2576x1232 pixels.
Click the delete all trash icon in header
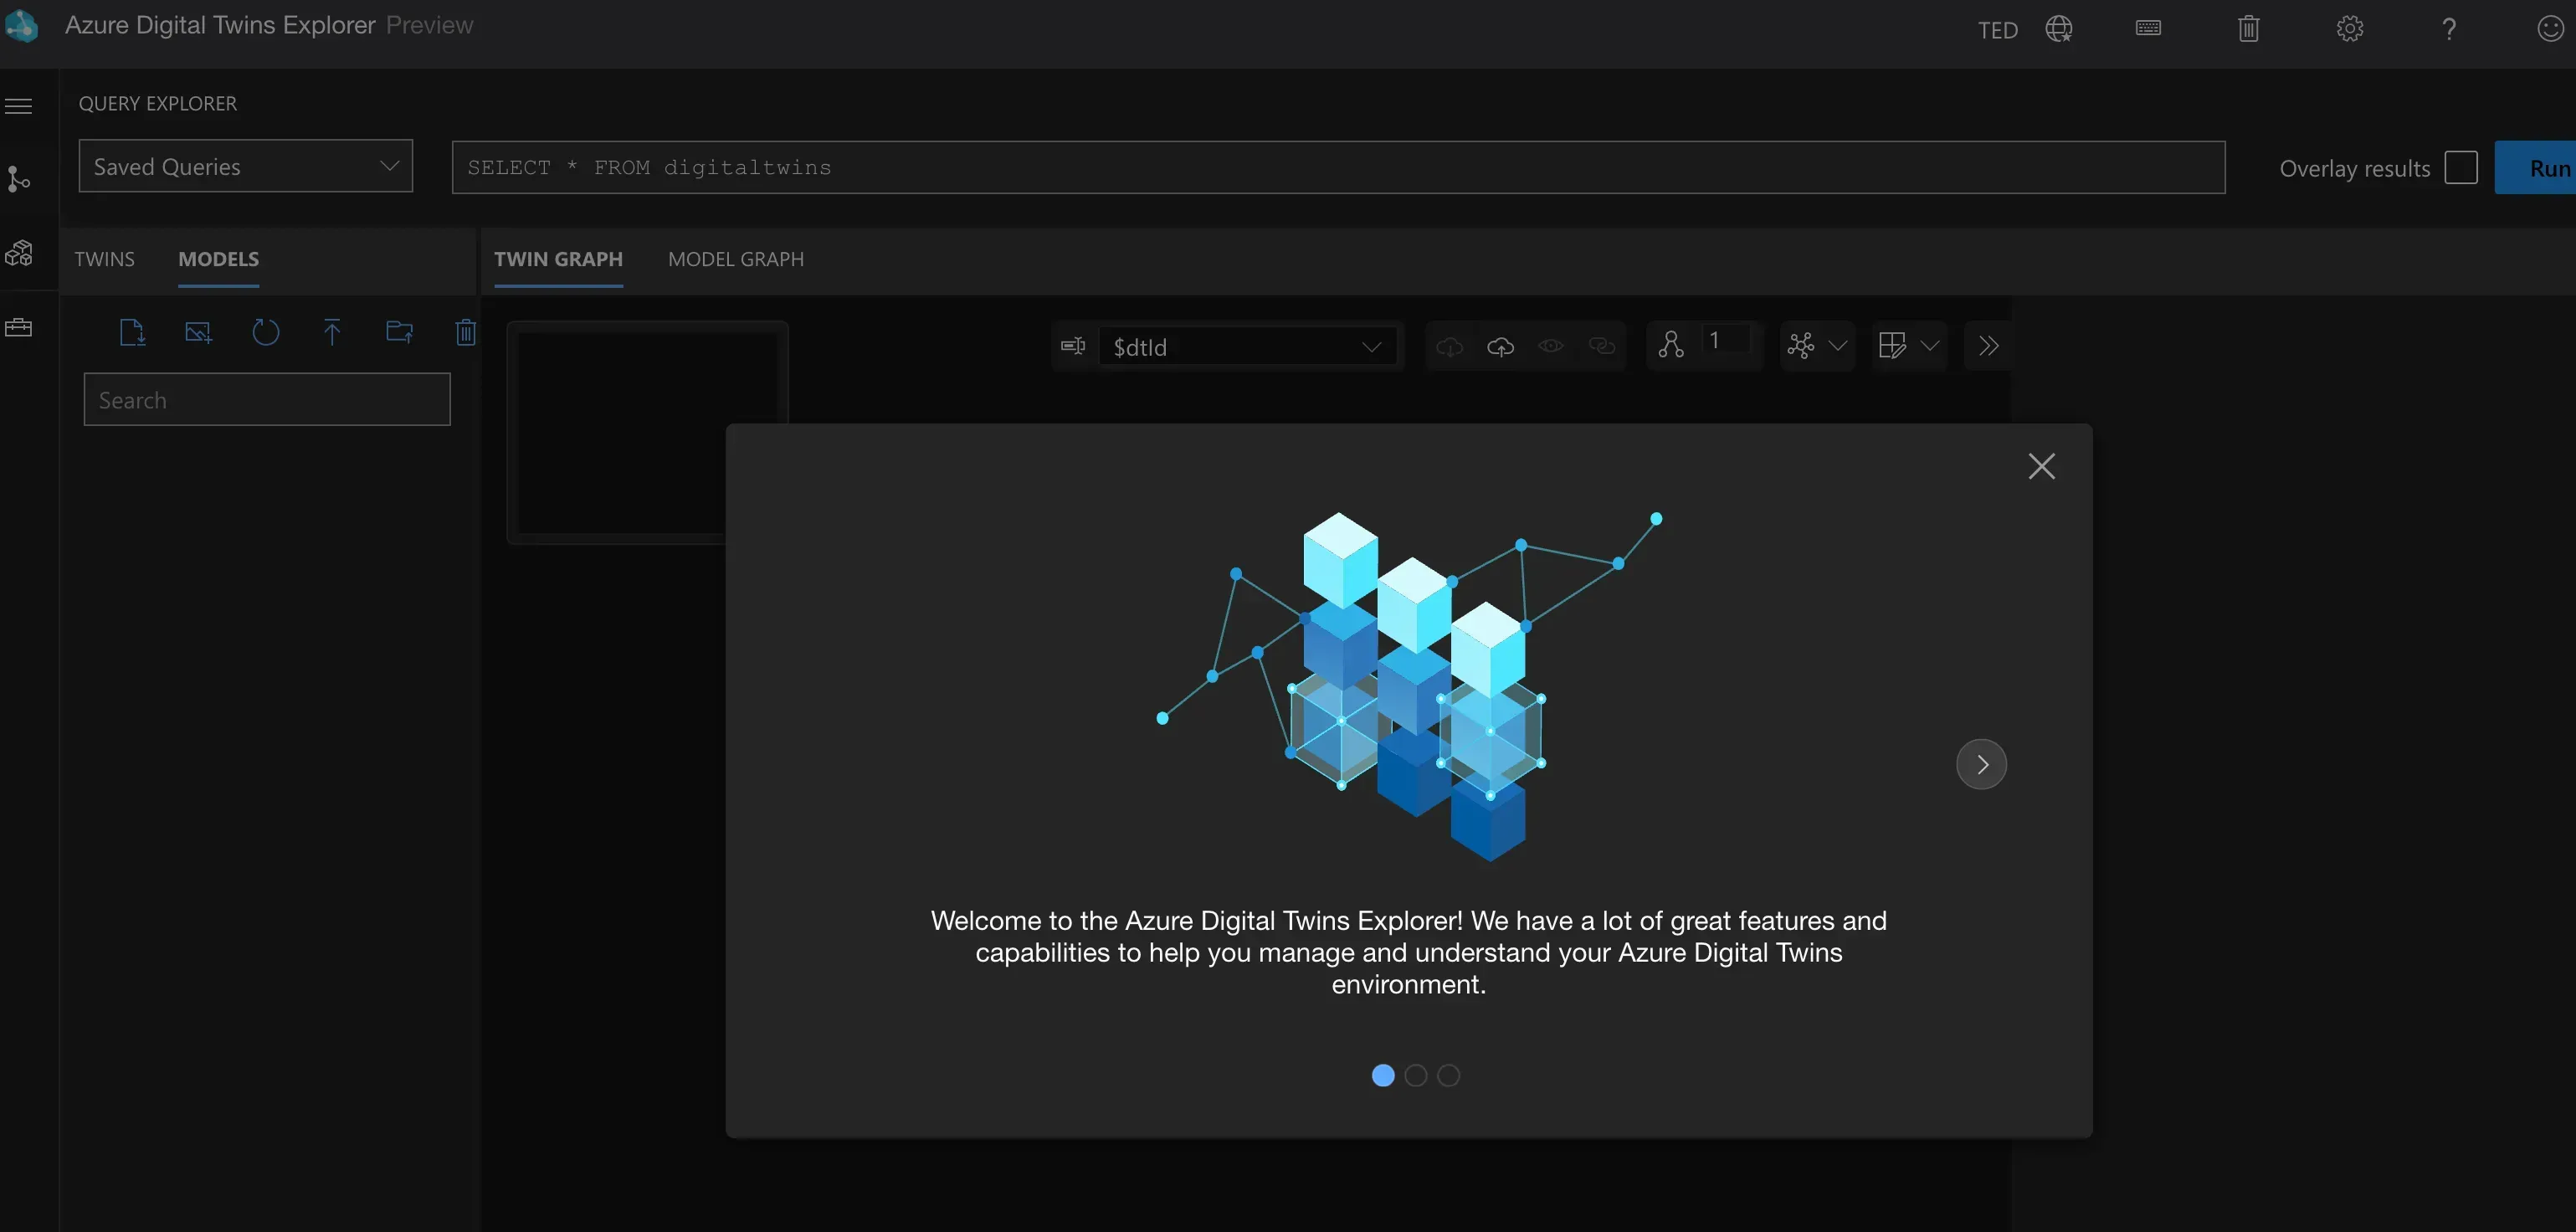click(2248, 29)
